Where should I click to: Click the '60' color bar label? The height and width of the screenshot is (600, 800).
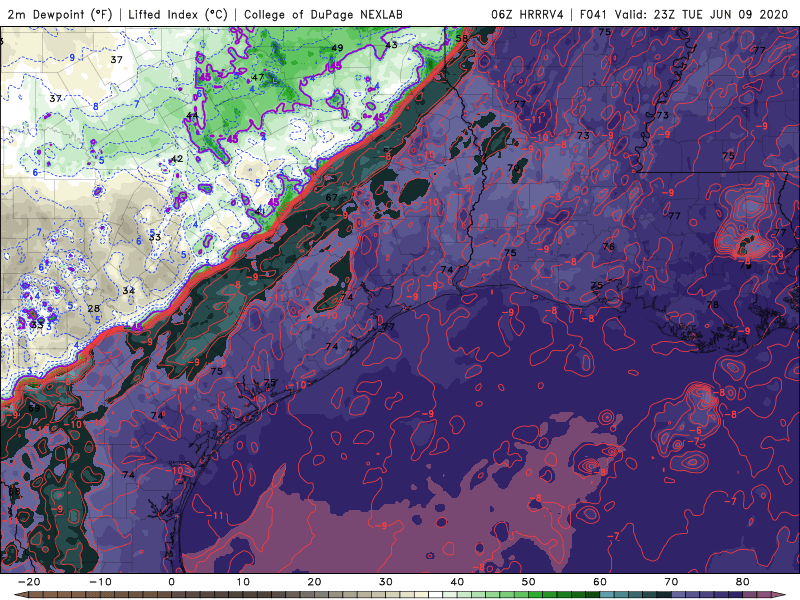pos(600,582)
